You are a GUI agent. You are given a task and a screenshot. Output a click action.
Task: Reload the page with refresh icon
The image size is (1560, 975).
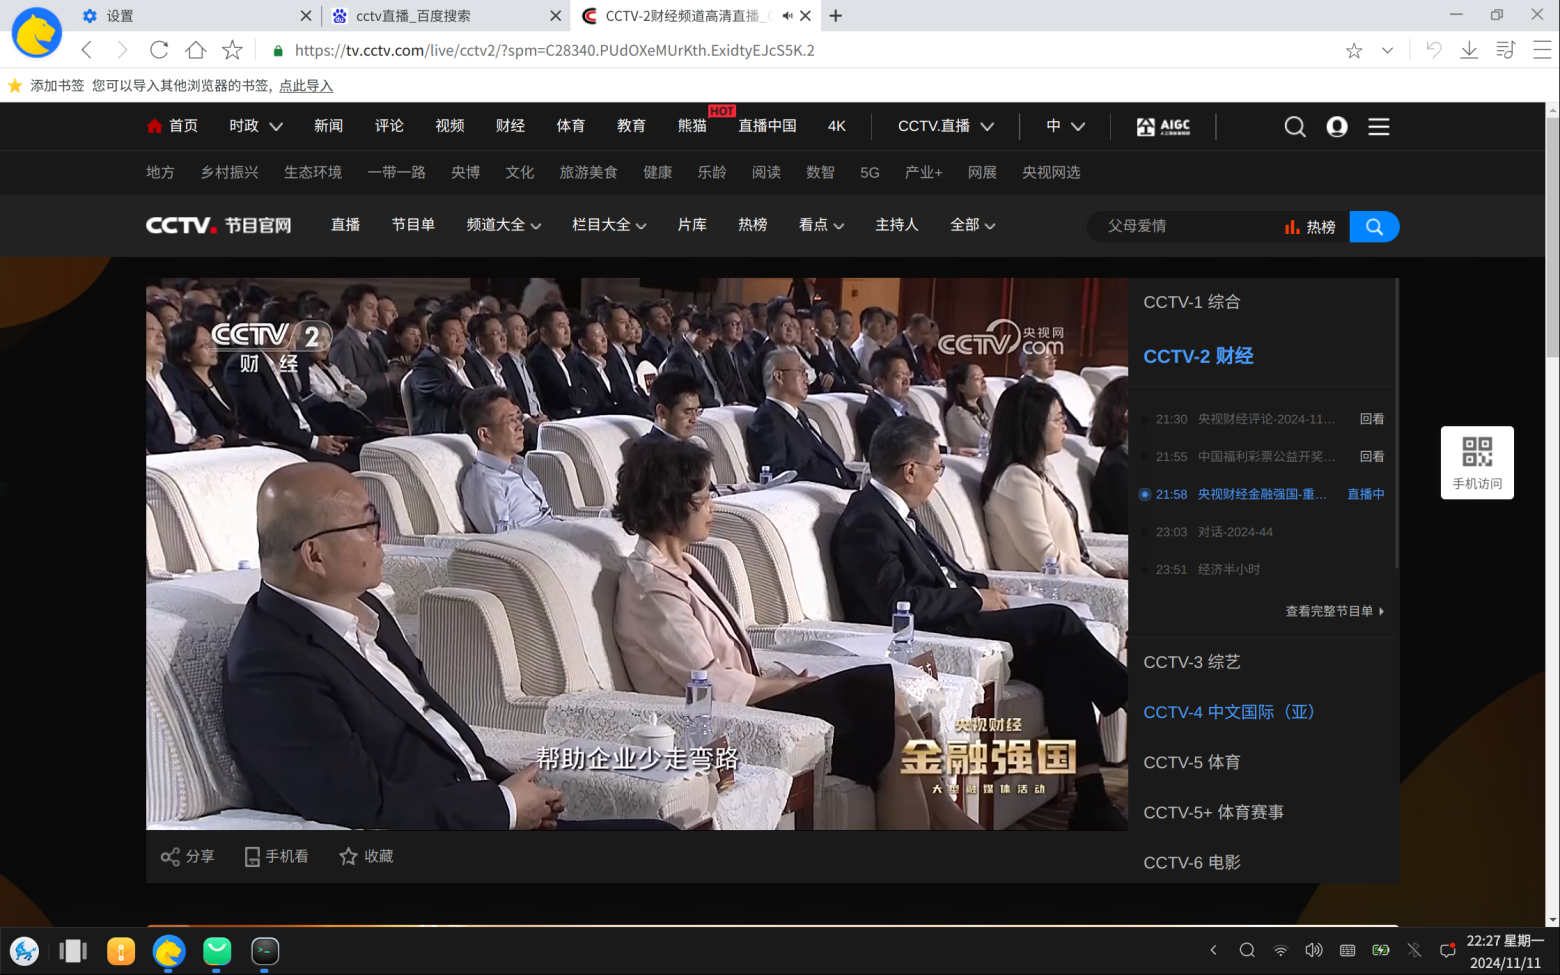click(x=159, y=50)
